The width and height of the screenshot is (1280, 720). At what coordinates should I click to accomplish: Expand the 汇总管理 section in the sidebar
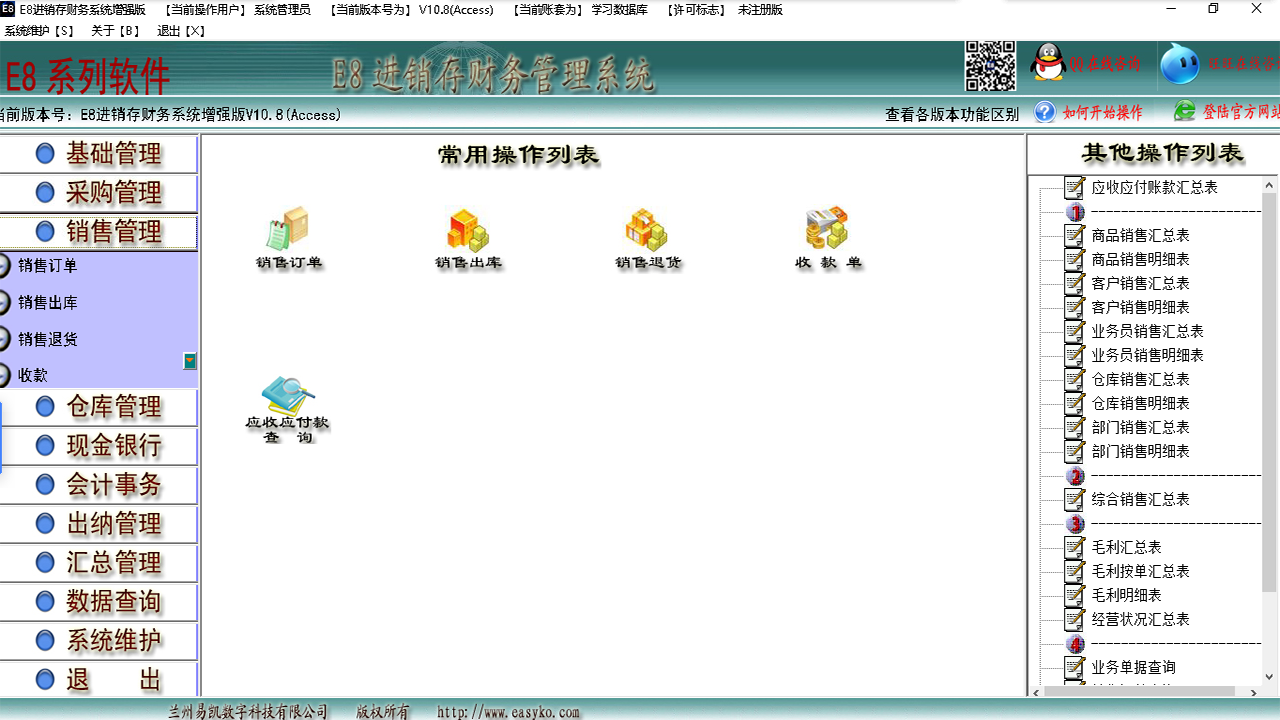[100, 562]
